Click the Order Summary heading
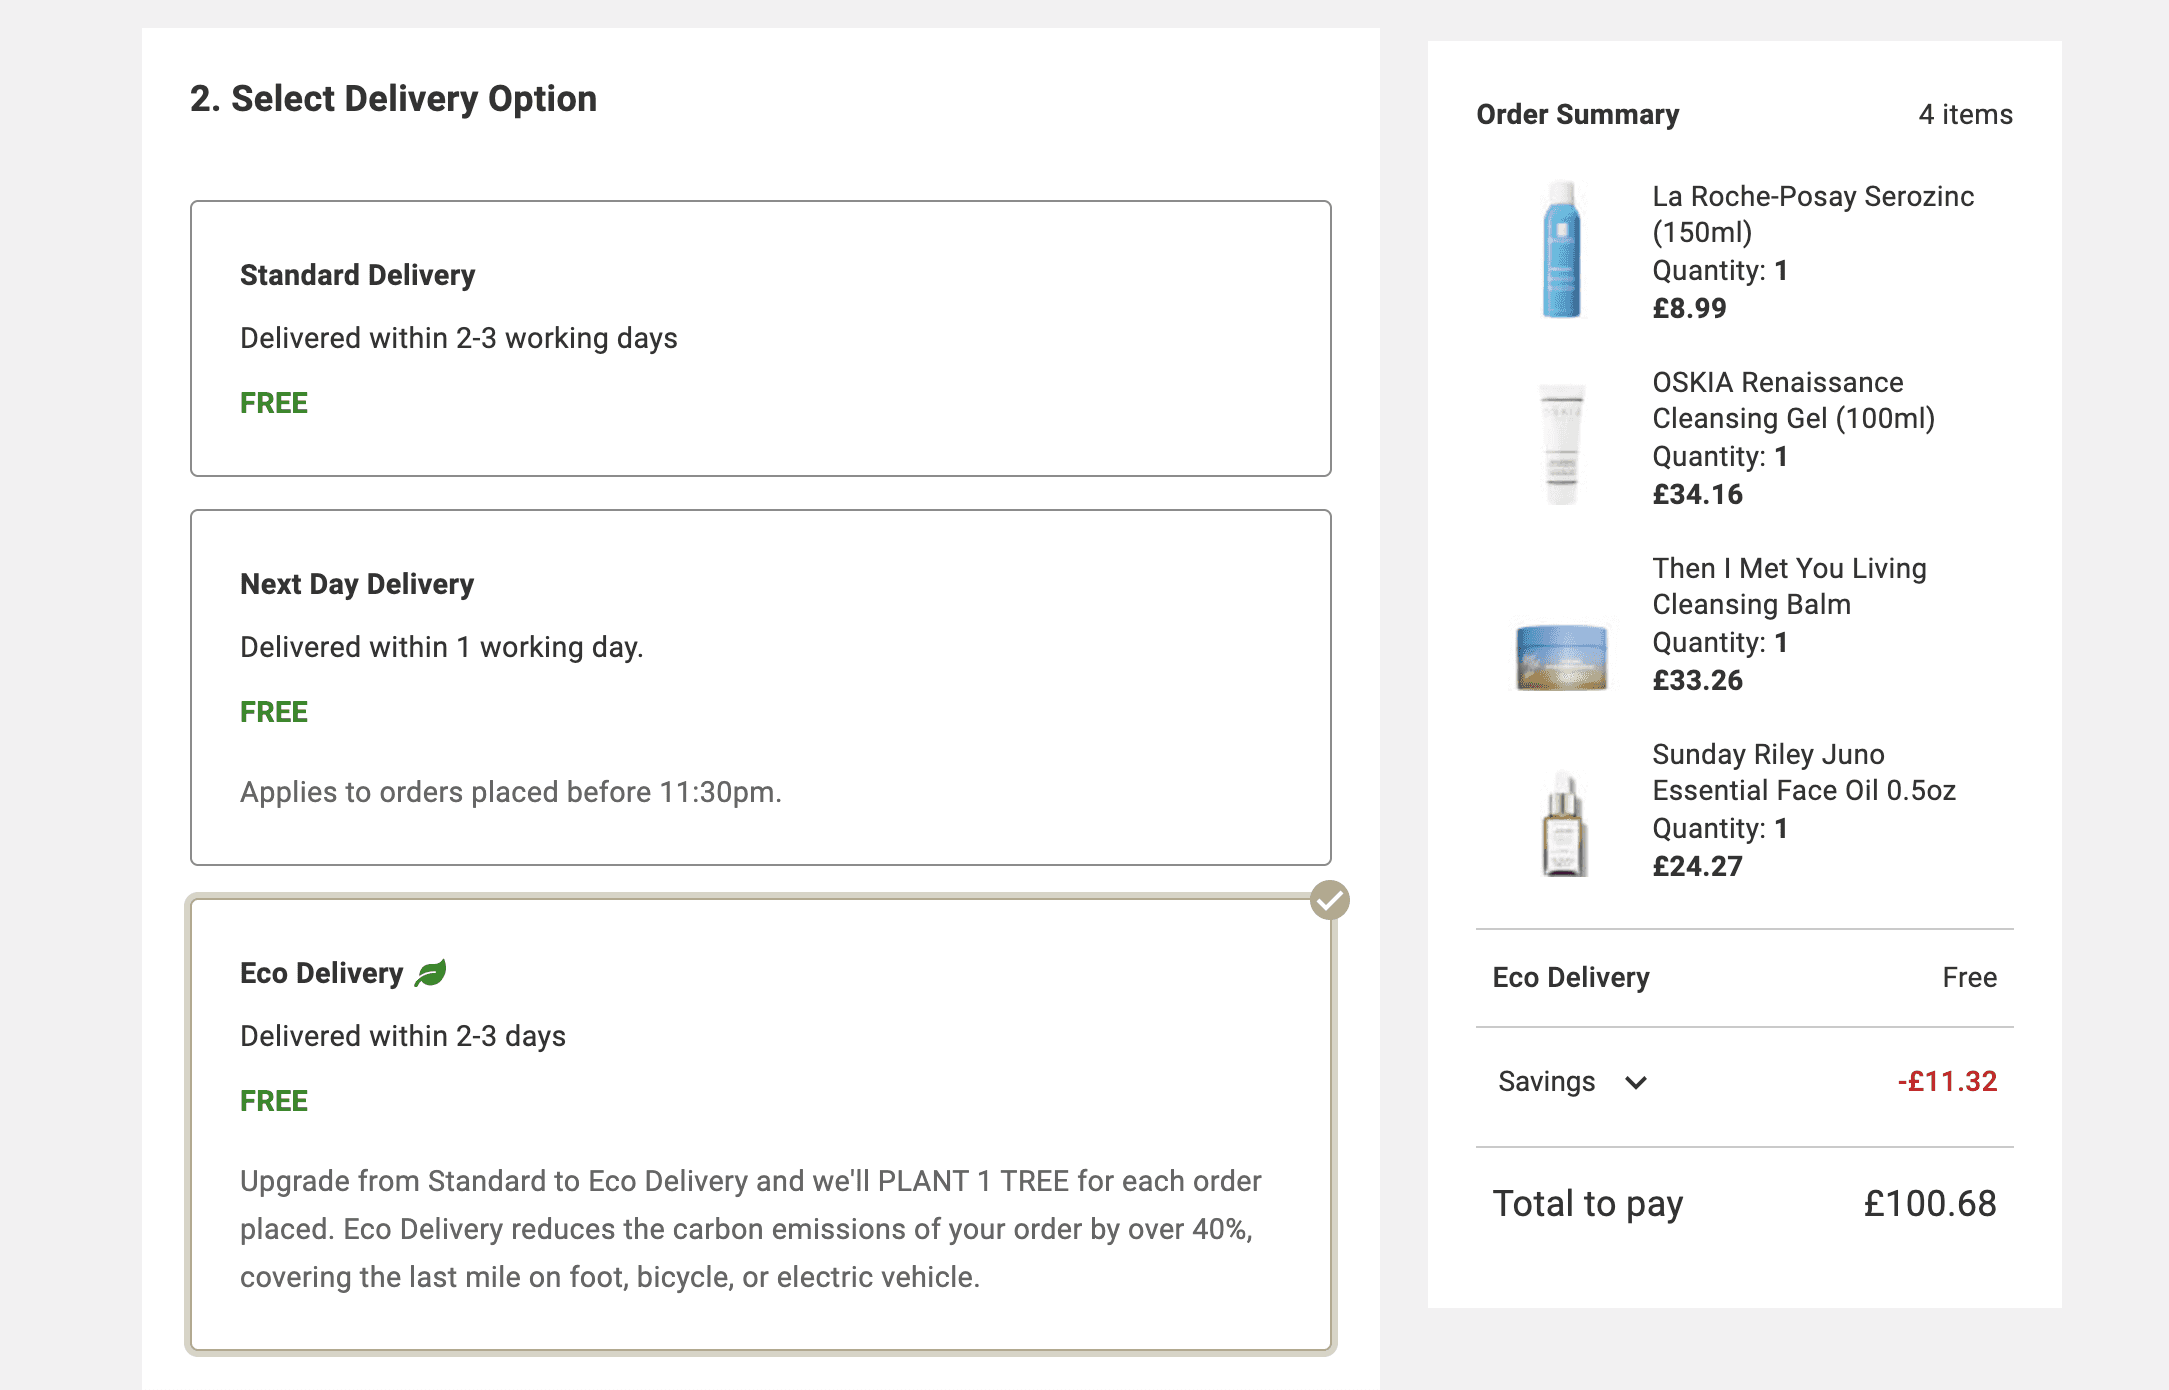Screen dimensions: 2169x1390 pyautogui.click(x=1577, y=115)
